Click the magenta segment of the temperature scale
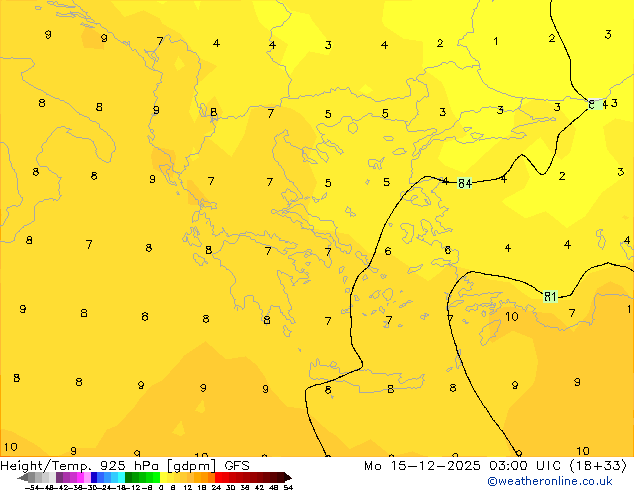634x490 pixels. click(x=80, y=477)
